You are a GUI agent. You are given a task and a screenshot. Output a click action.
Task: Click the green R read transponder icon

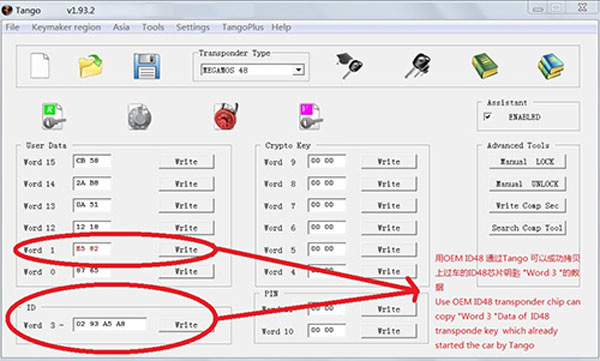point(53,116)
